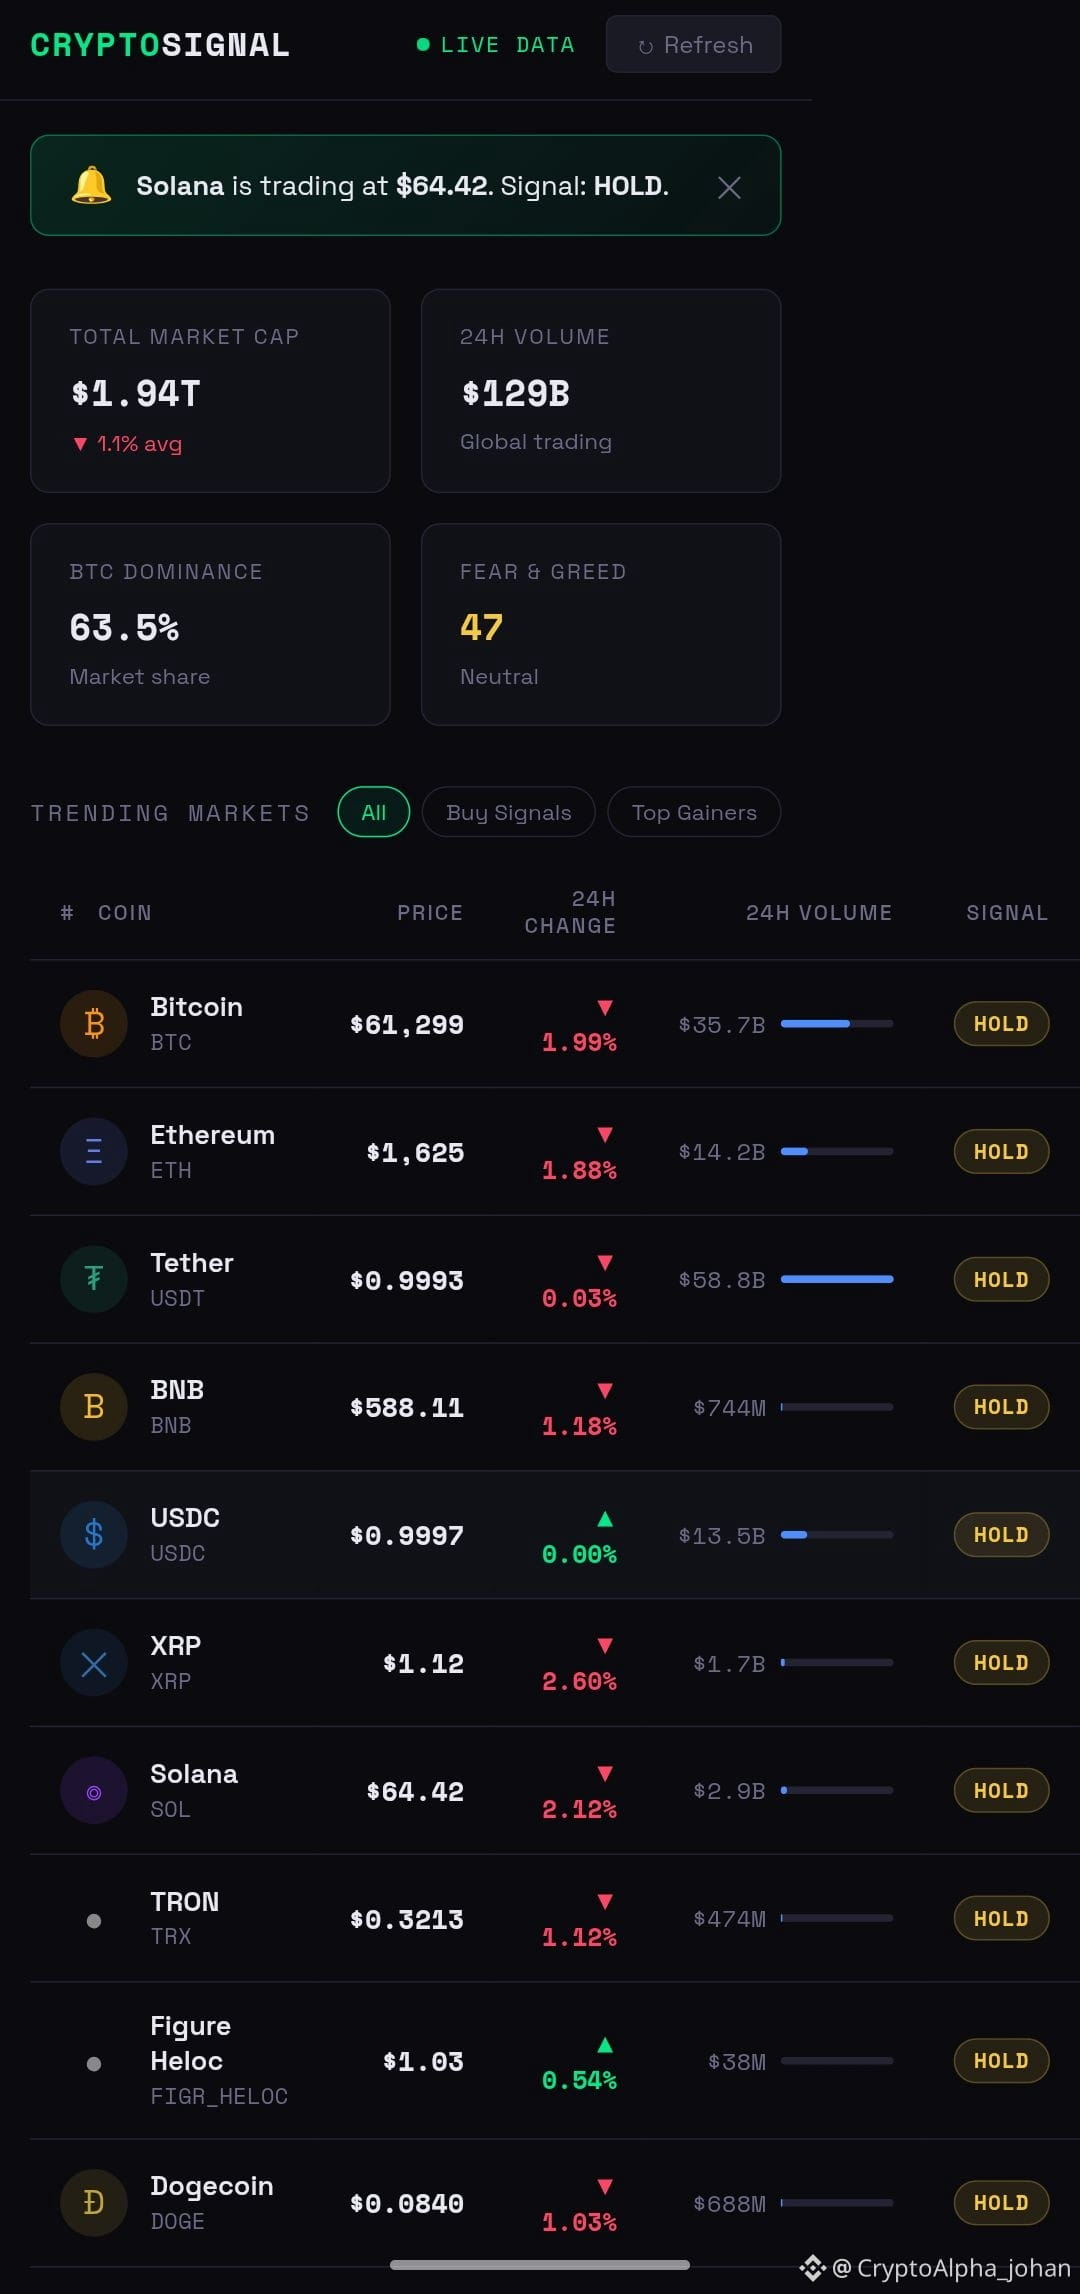The width and height of the screenshot is (1080, 2294).
Task: Select the All filter tab
Action: pyautogui.click(x=374, y=812)
